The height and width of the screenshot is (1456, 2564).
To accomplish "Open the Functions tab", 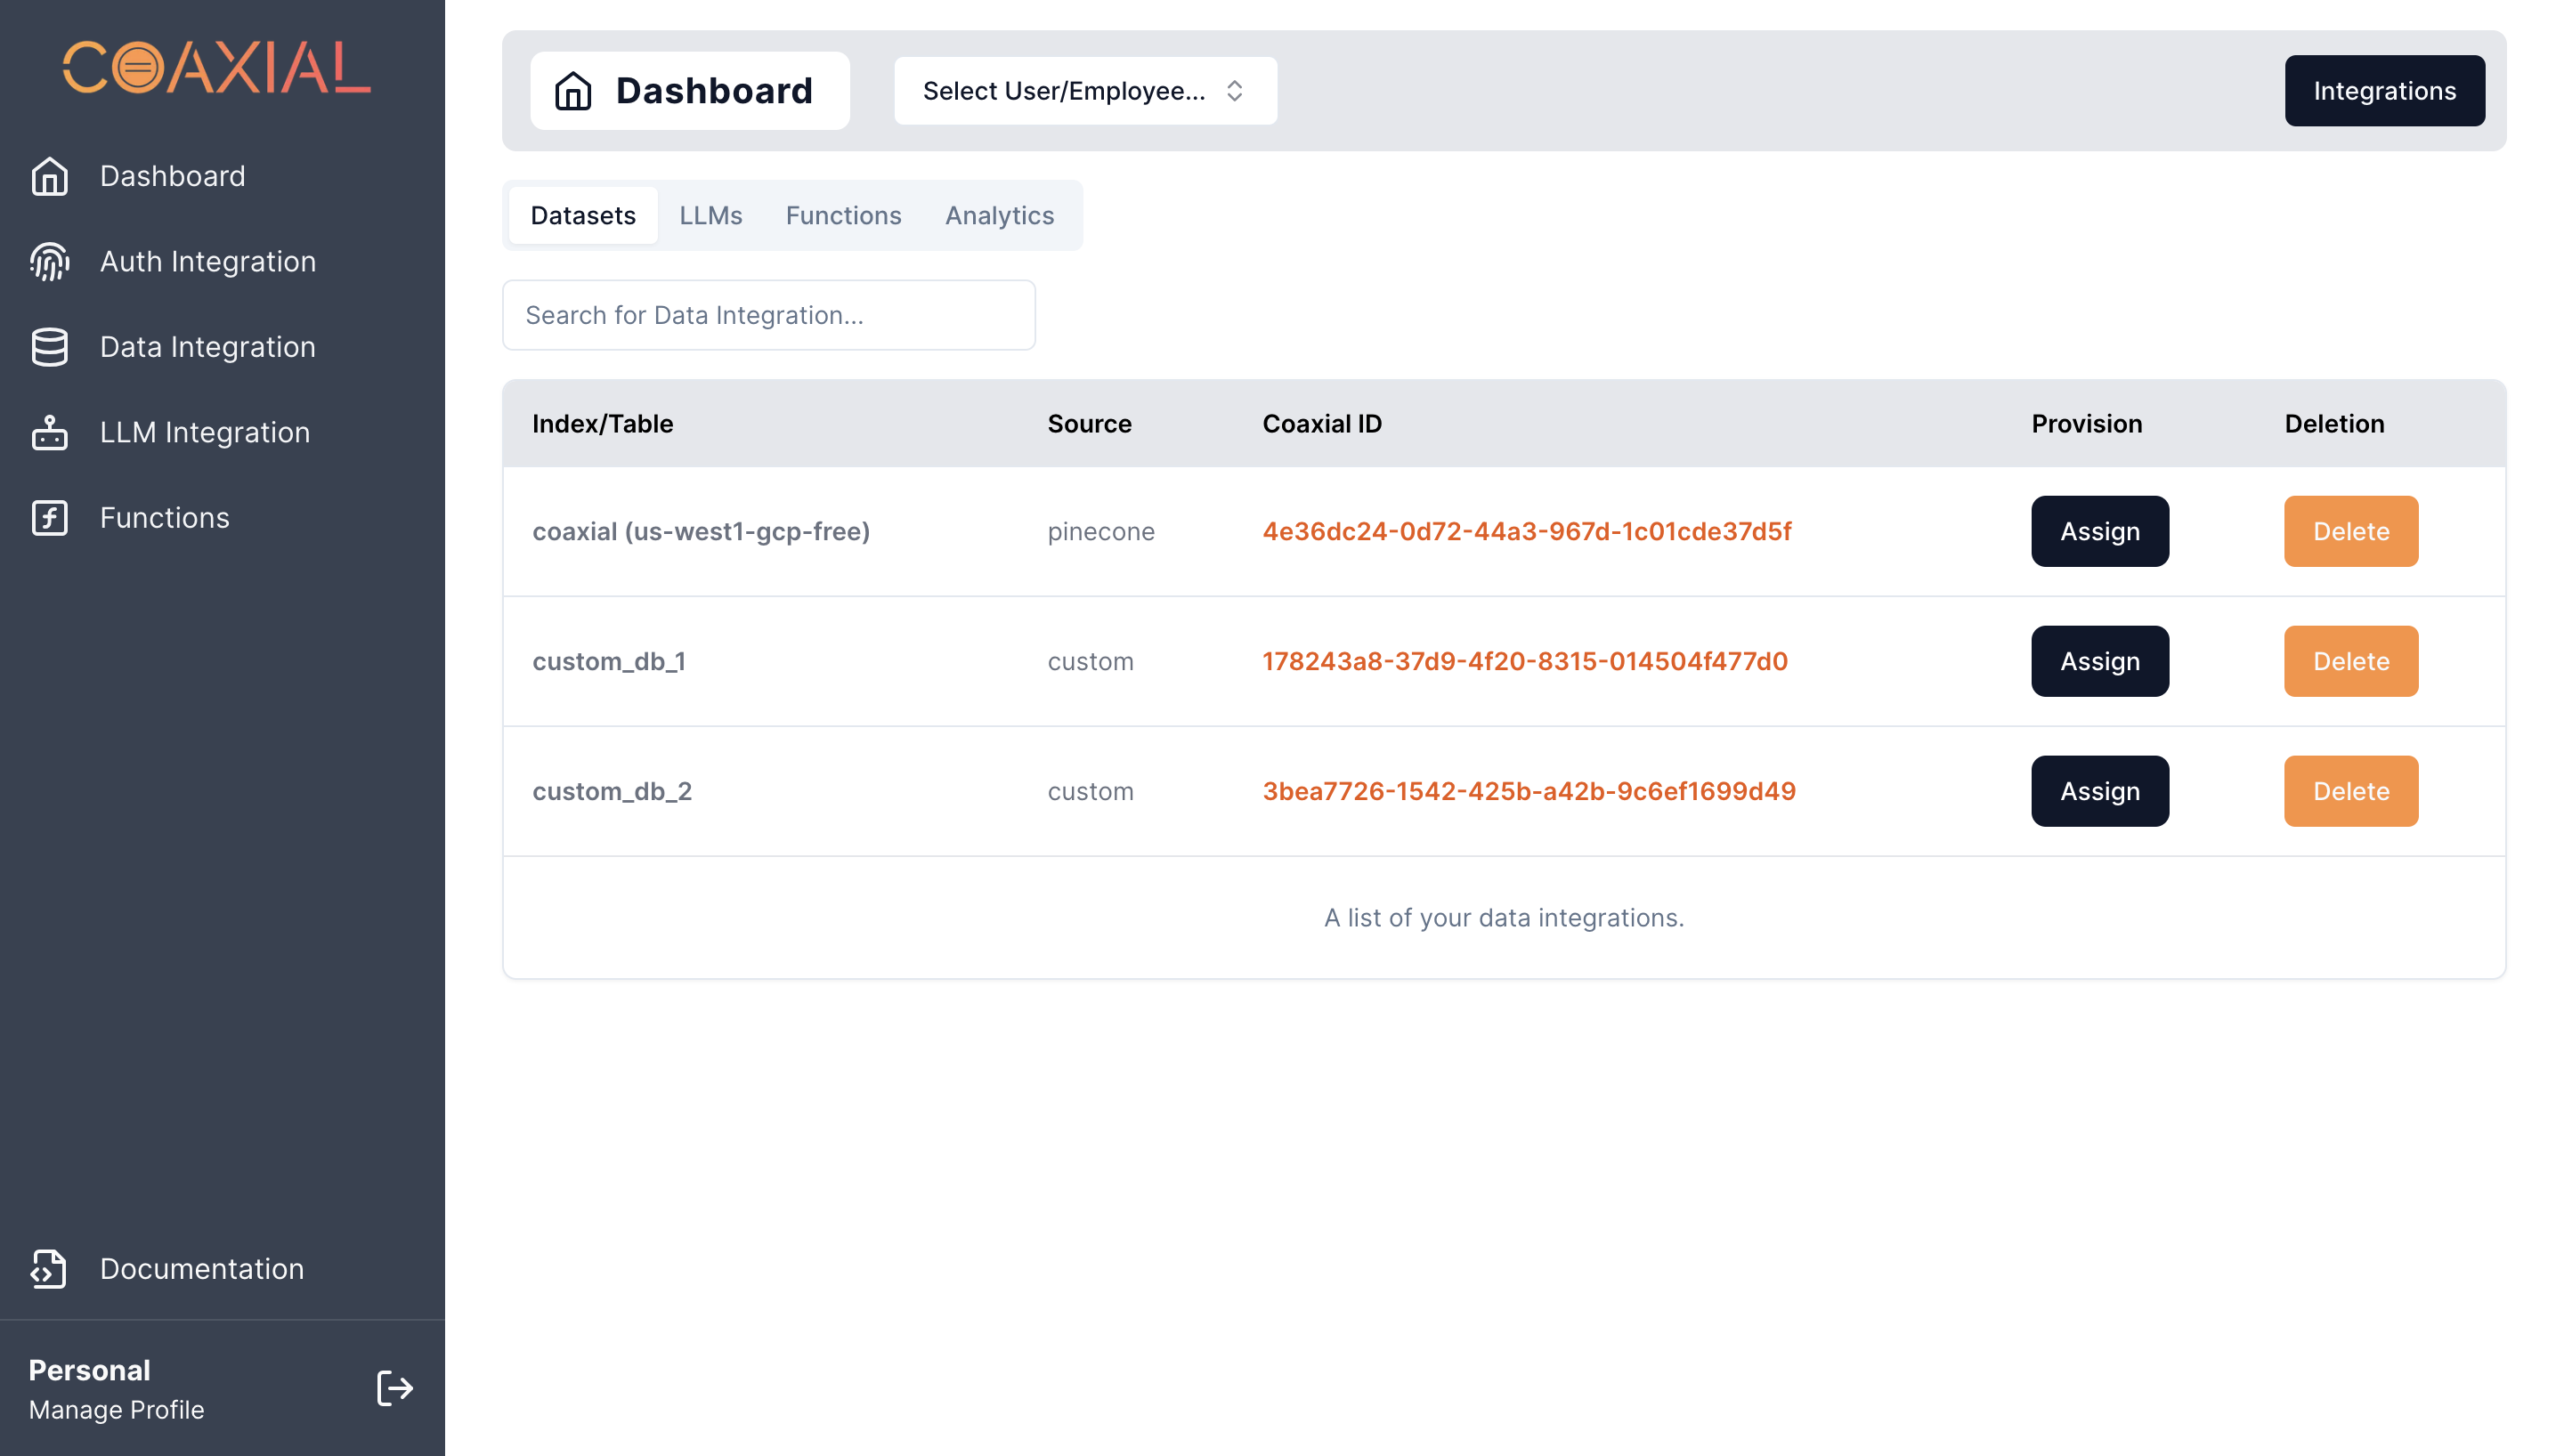I will click(843, 215).
